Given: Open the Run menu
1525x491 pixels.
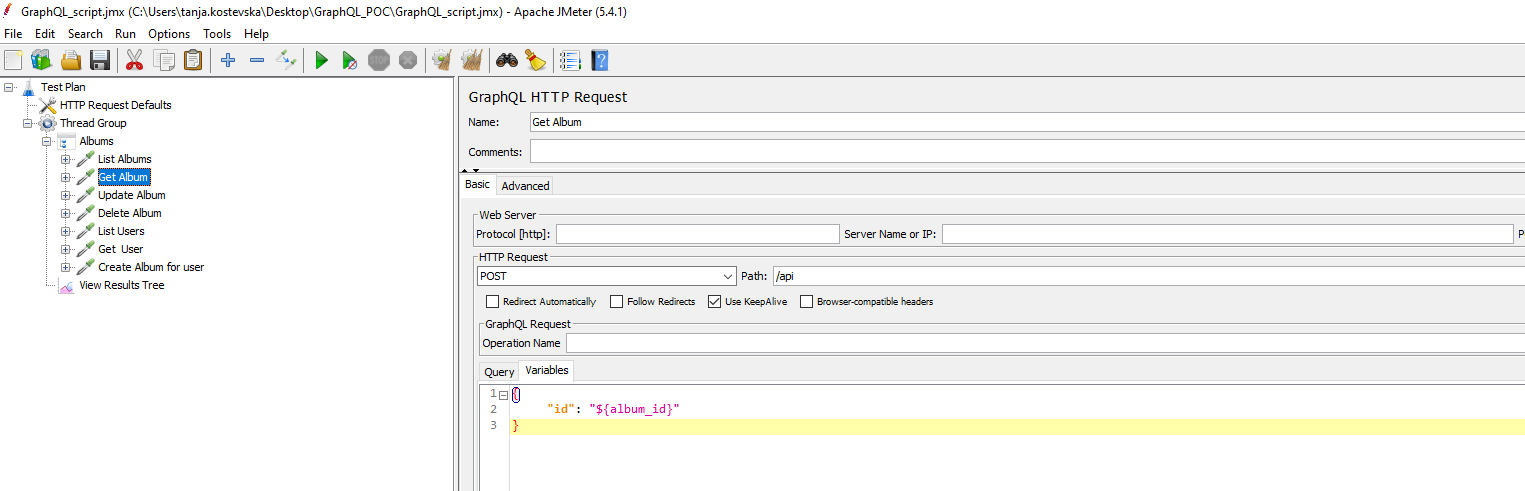Looking at the screenshot, I should 125,34.
